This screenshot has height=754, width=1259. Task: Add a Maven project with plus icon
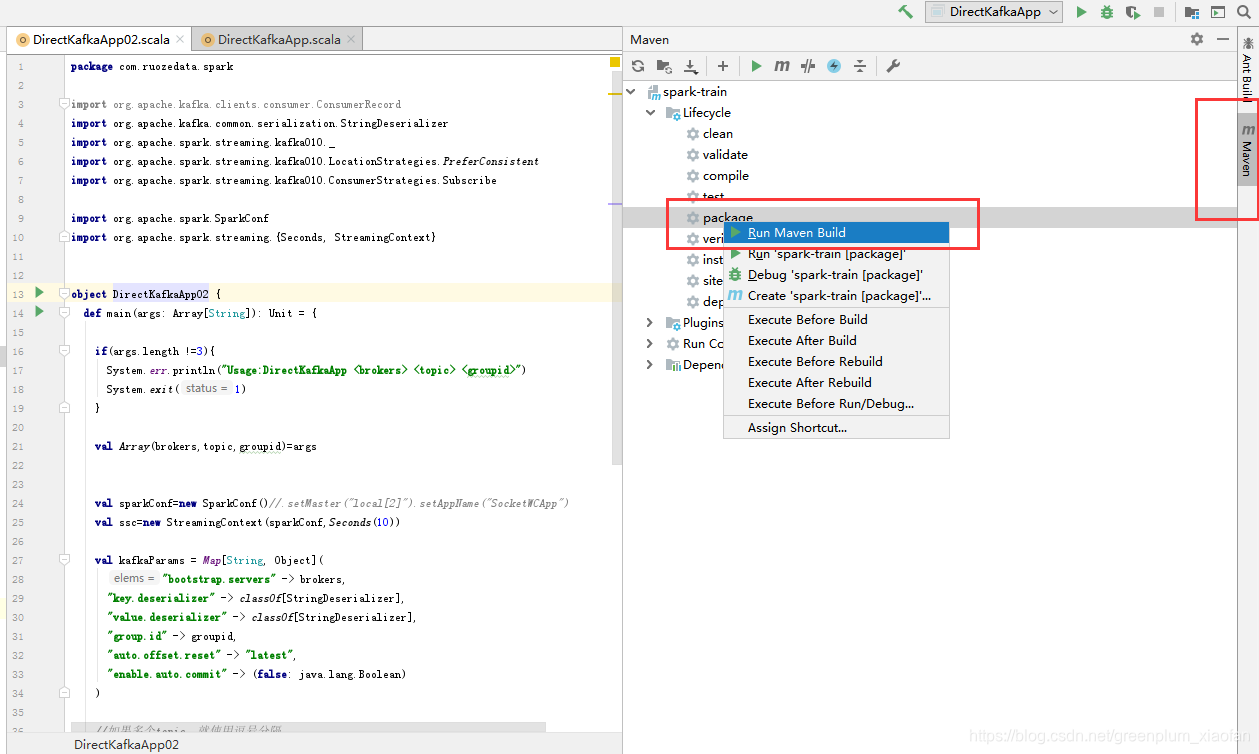(x=723, y=66)
